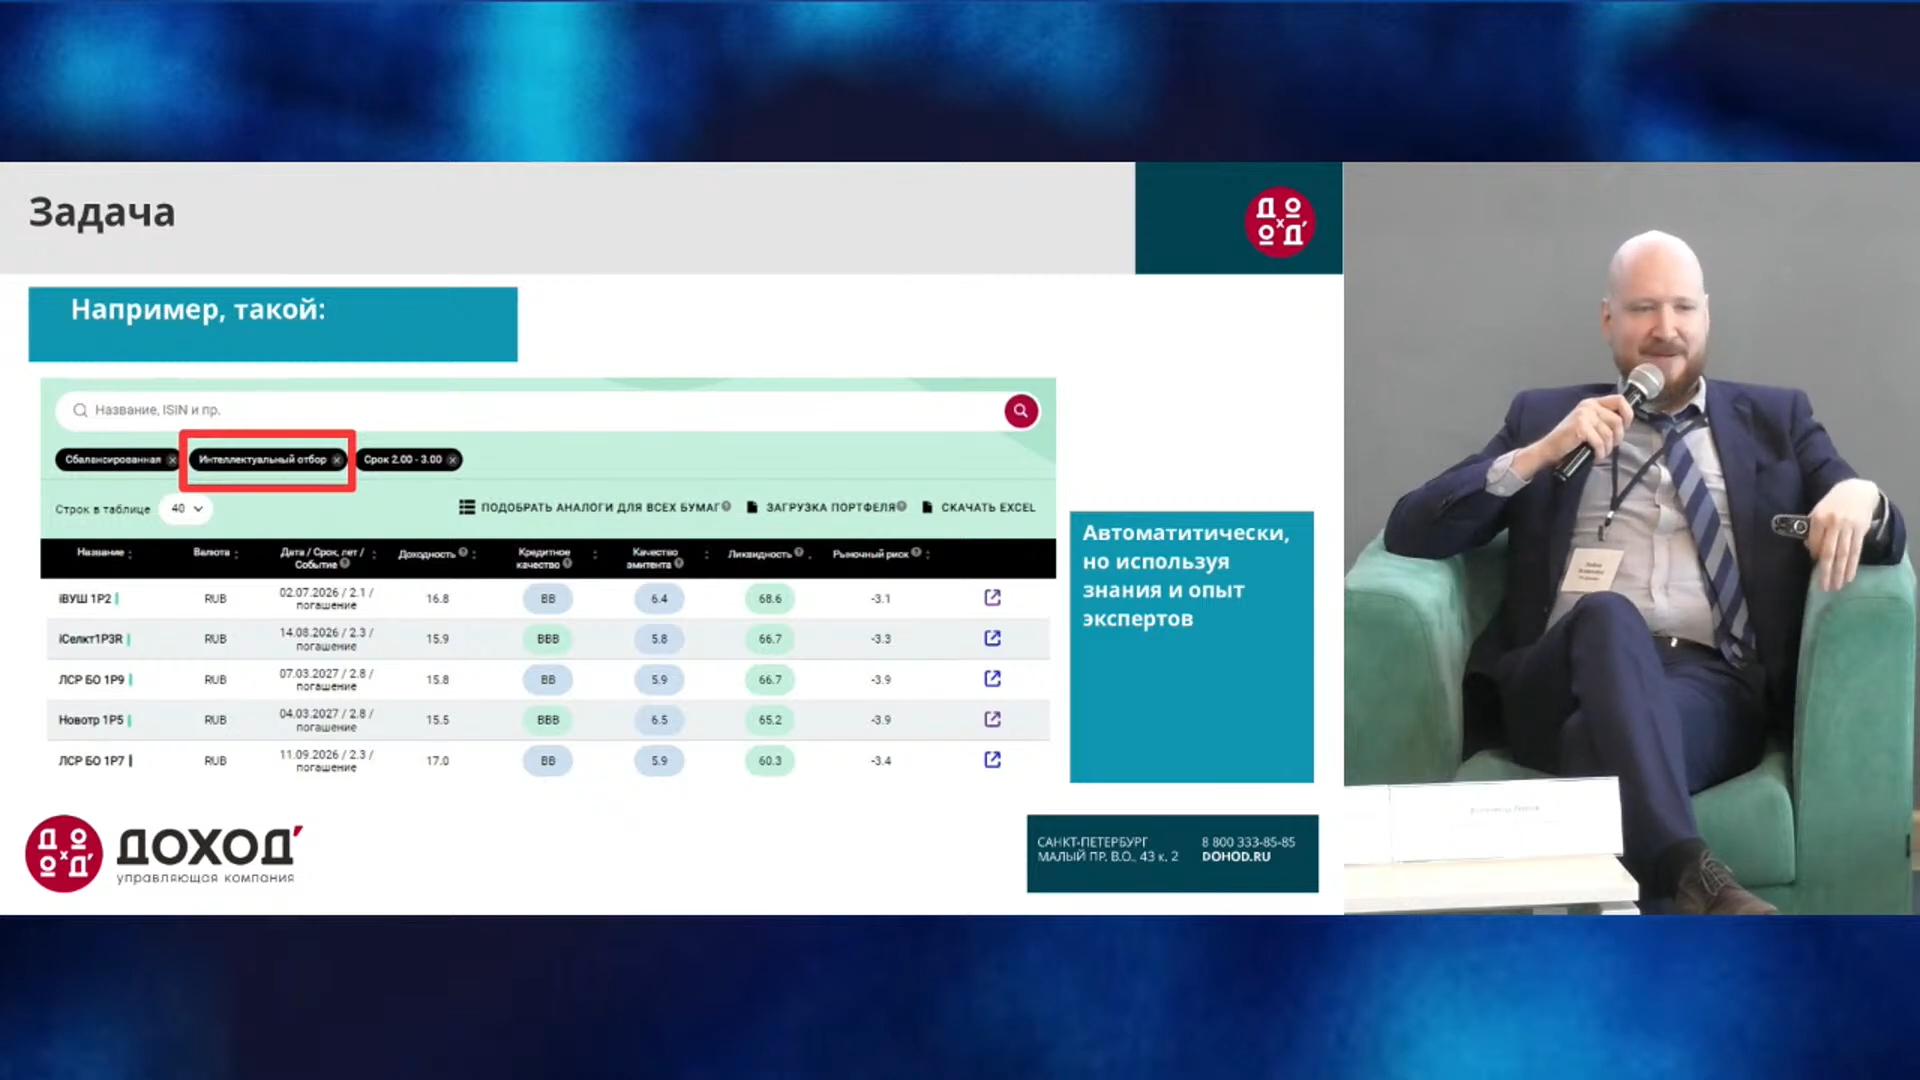Click the BBB credit rating badge of iСелкт1Р3R
Screen dimensions: 1920x1080
548,639
